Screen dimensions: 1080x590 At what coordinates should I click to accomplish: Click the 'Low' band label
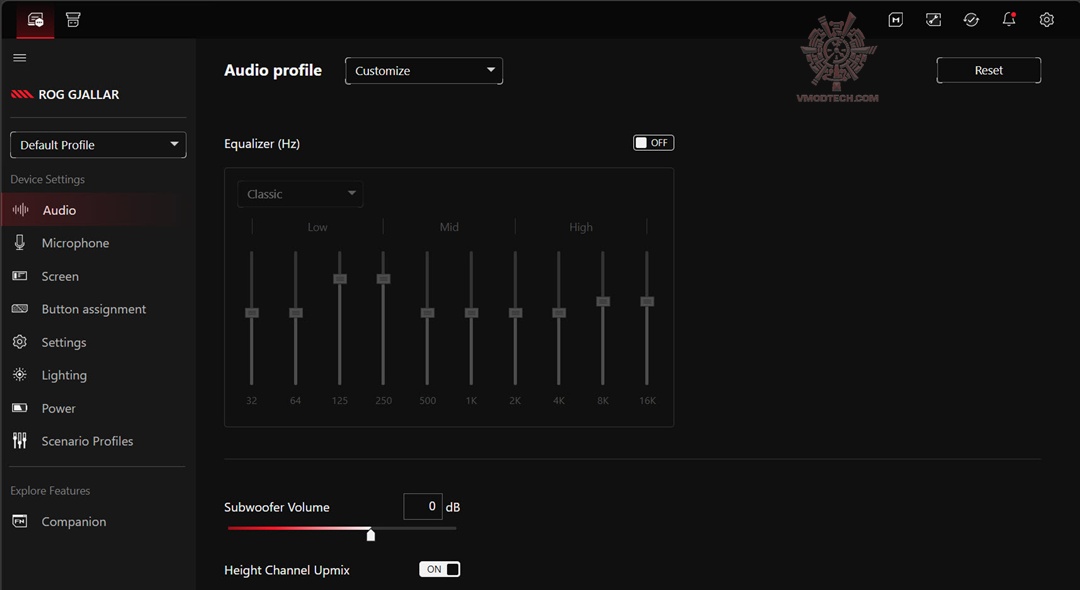point(318,227)
